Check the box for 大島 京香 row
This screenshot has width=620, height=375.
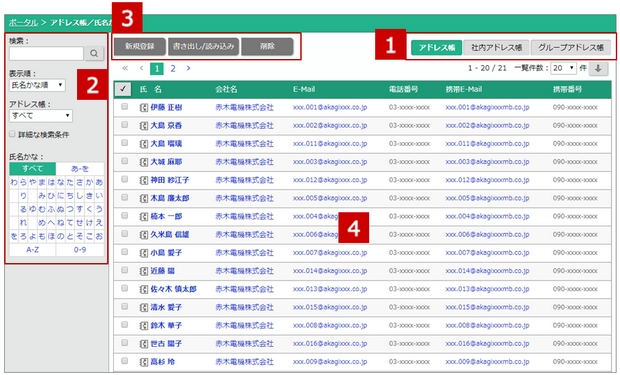[125, 125]
